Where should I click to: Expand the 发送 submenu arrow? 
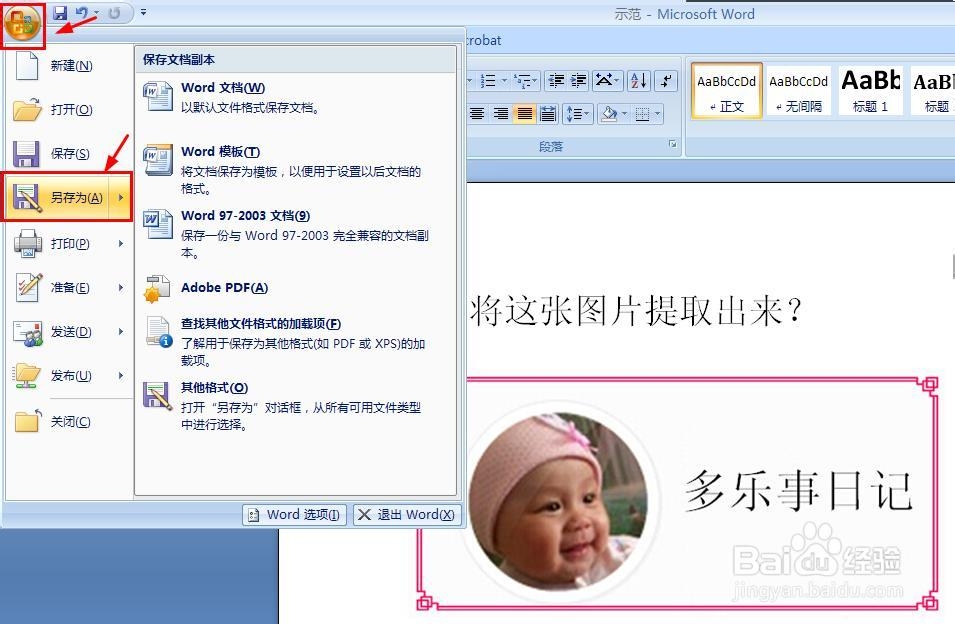[x=121, y=332]
